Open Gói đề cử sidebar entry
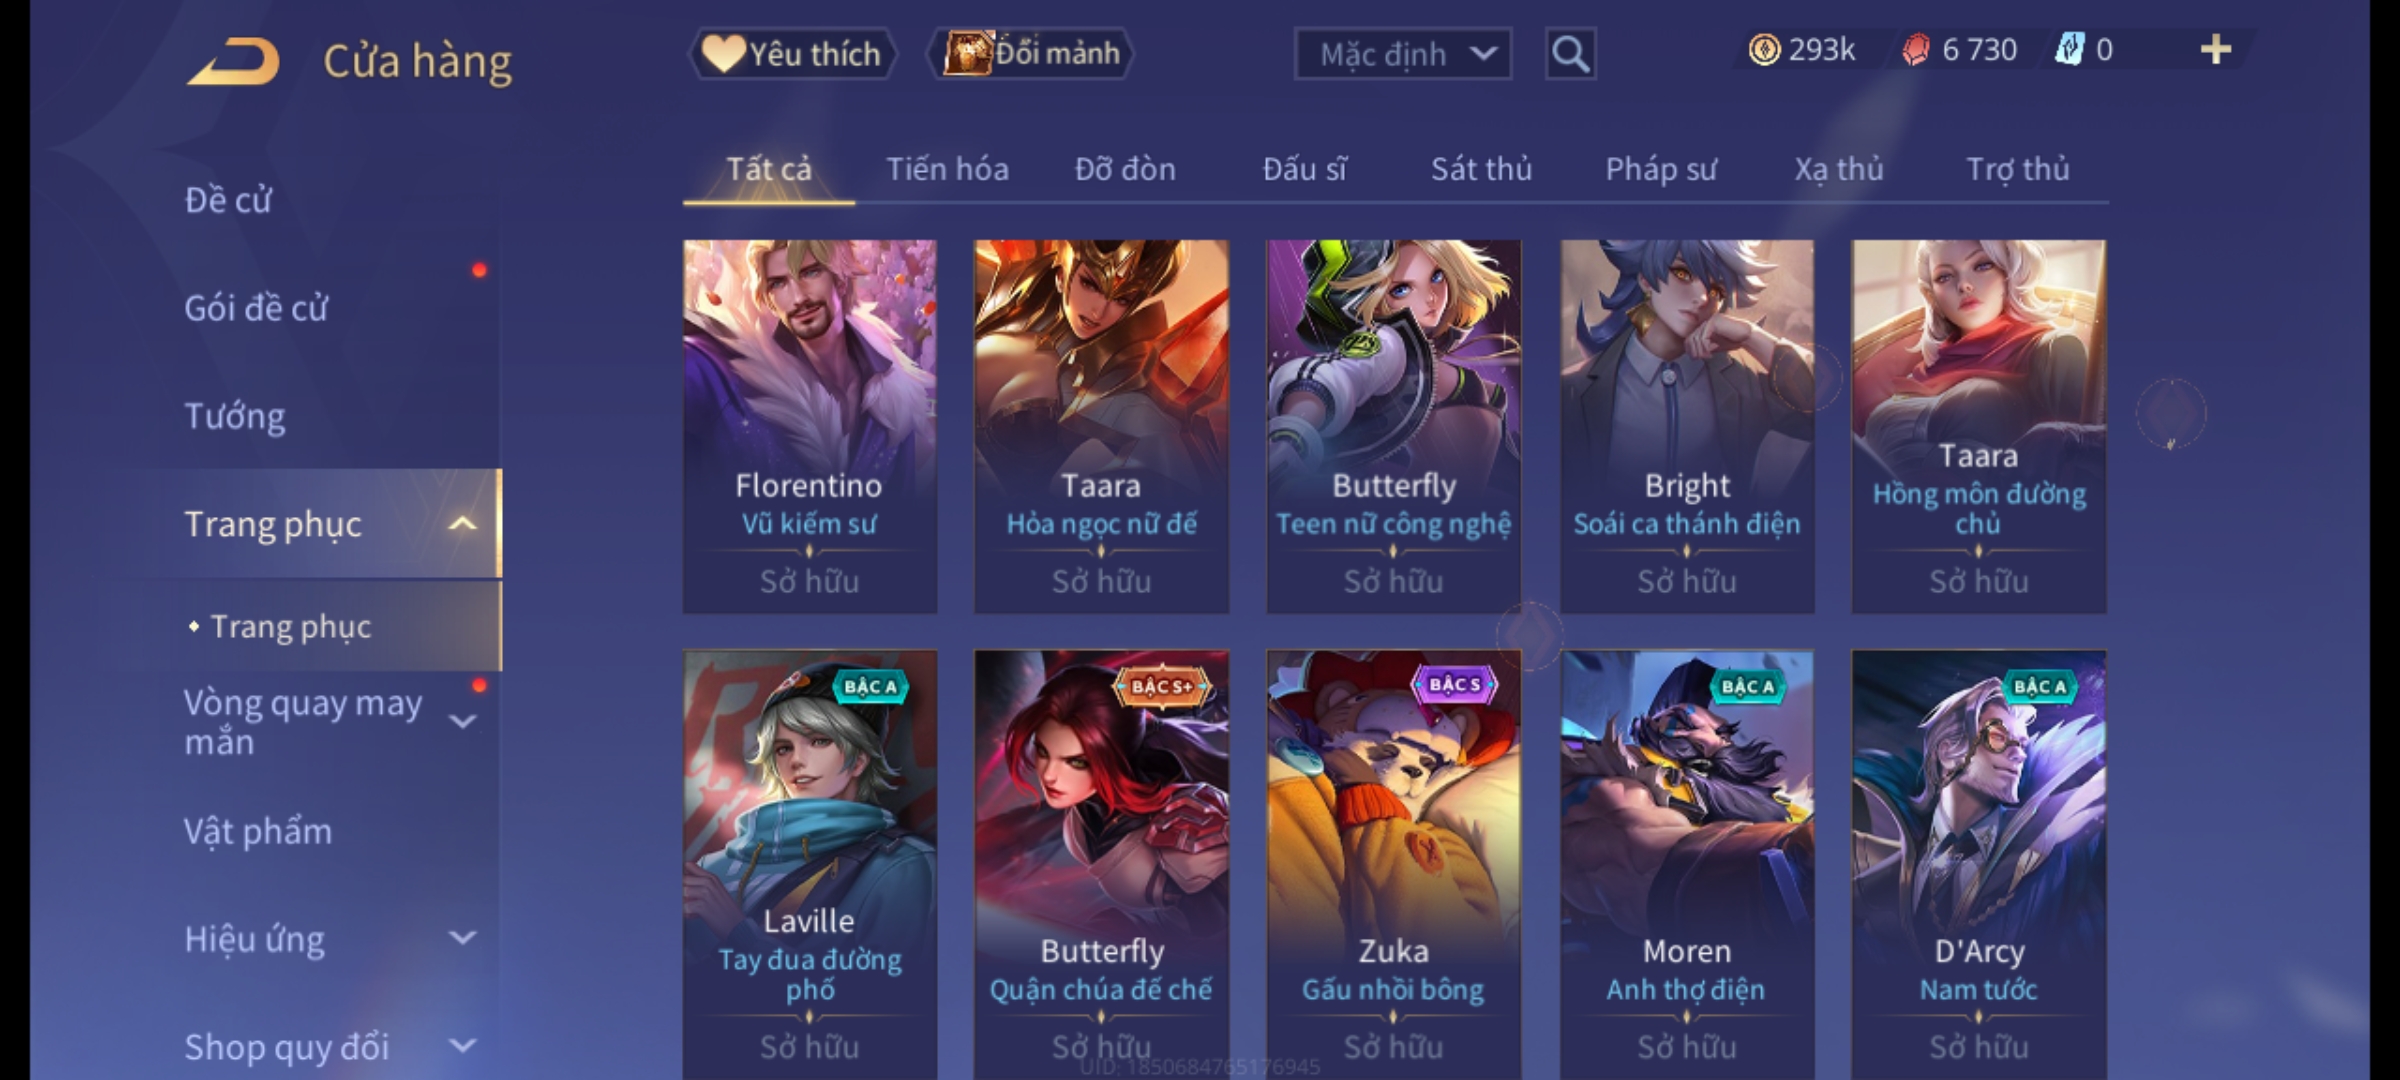 click(x=256, y=308)
